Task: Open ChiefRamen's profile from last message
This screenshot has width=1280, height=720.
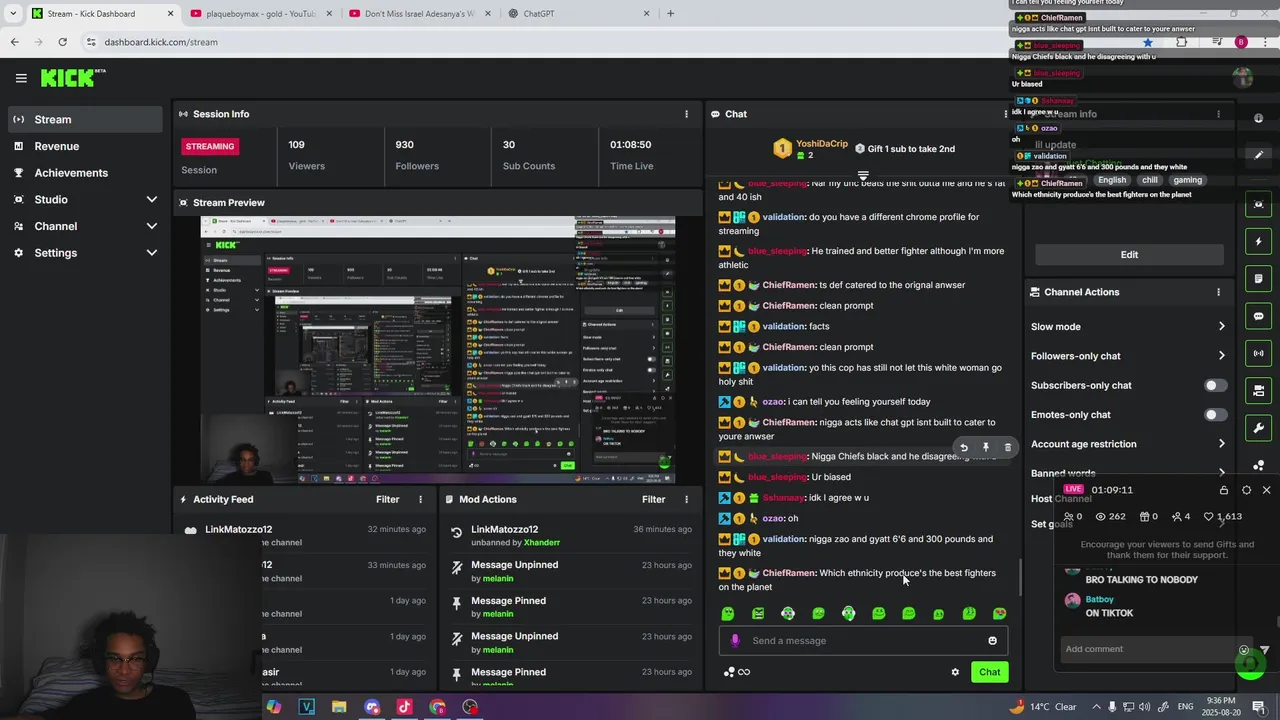Action: tap(789, 573)
